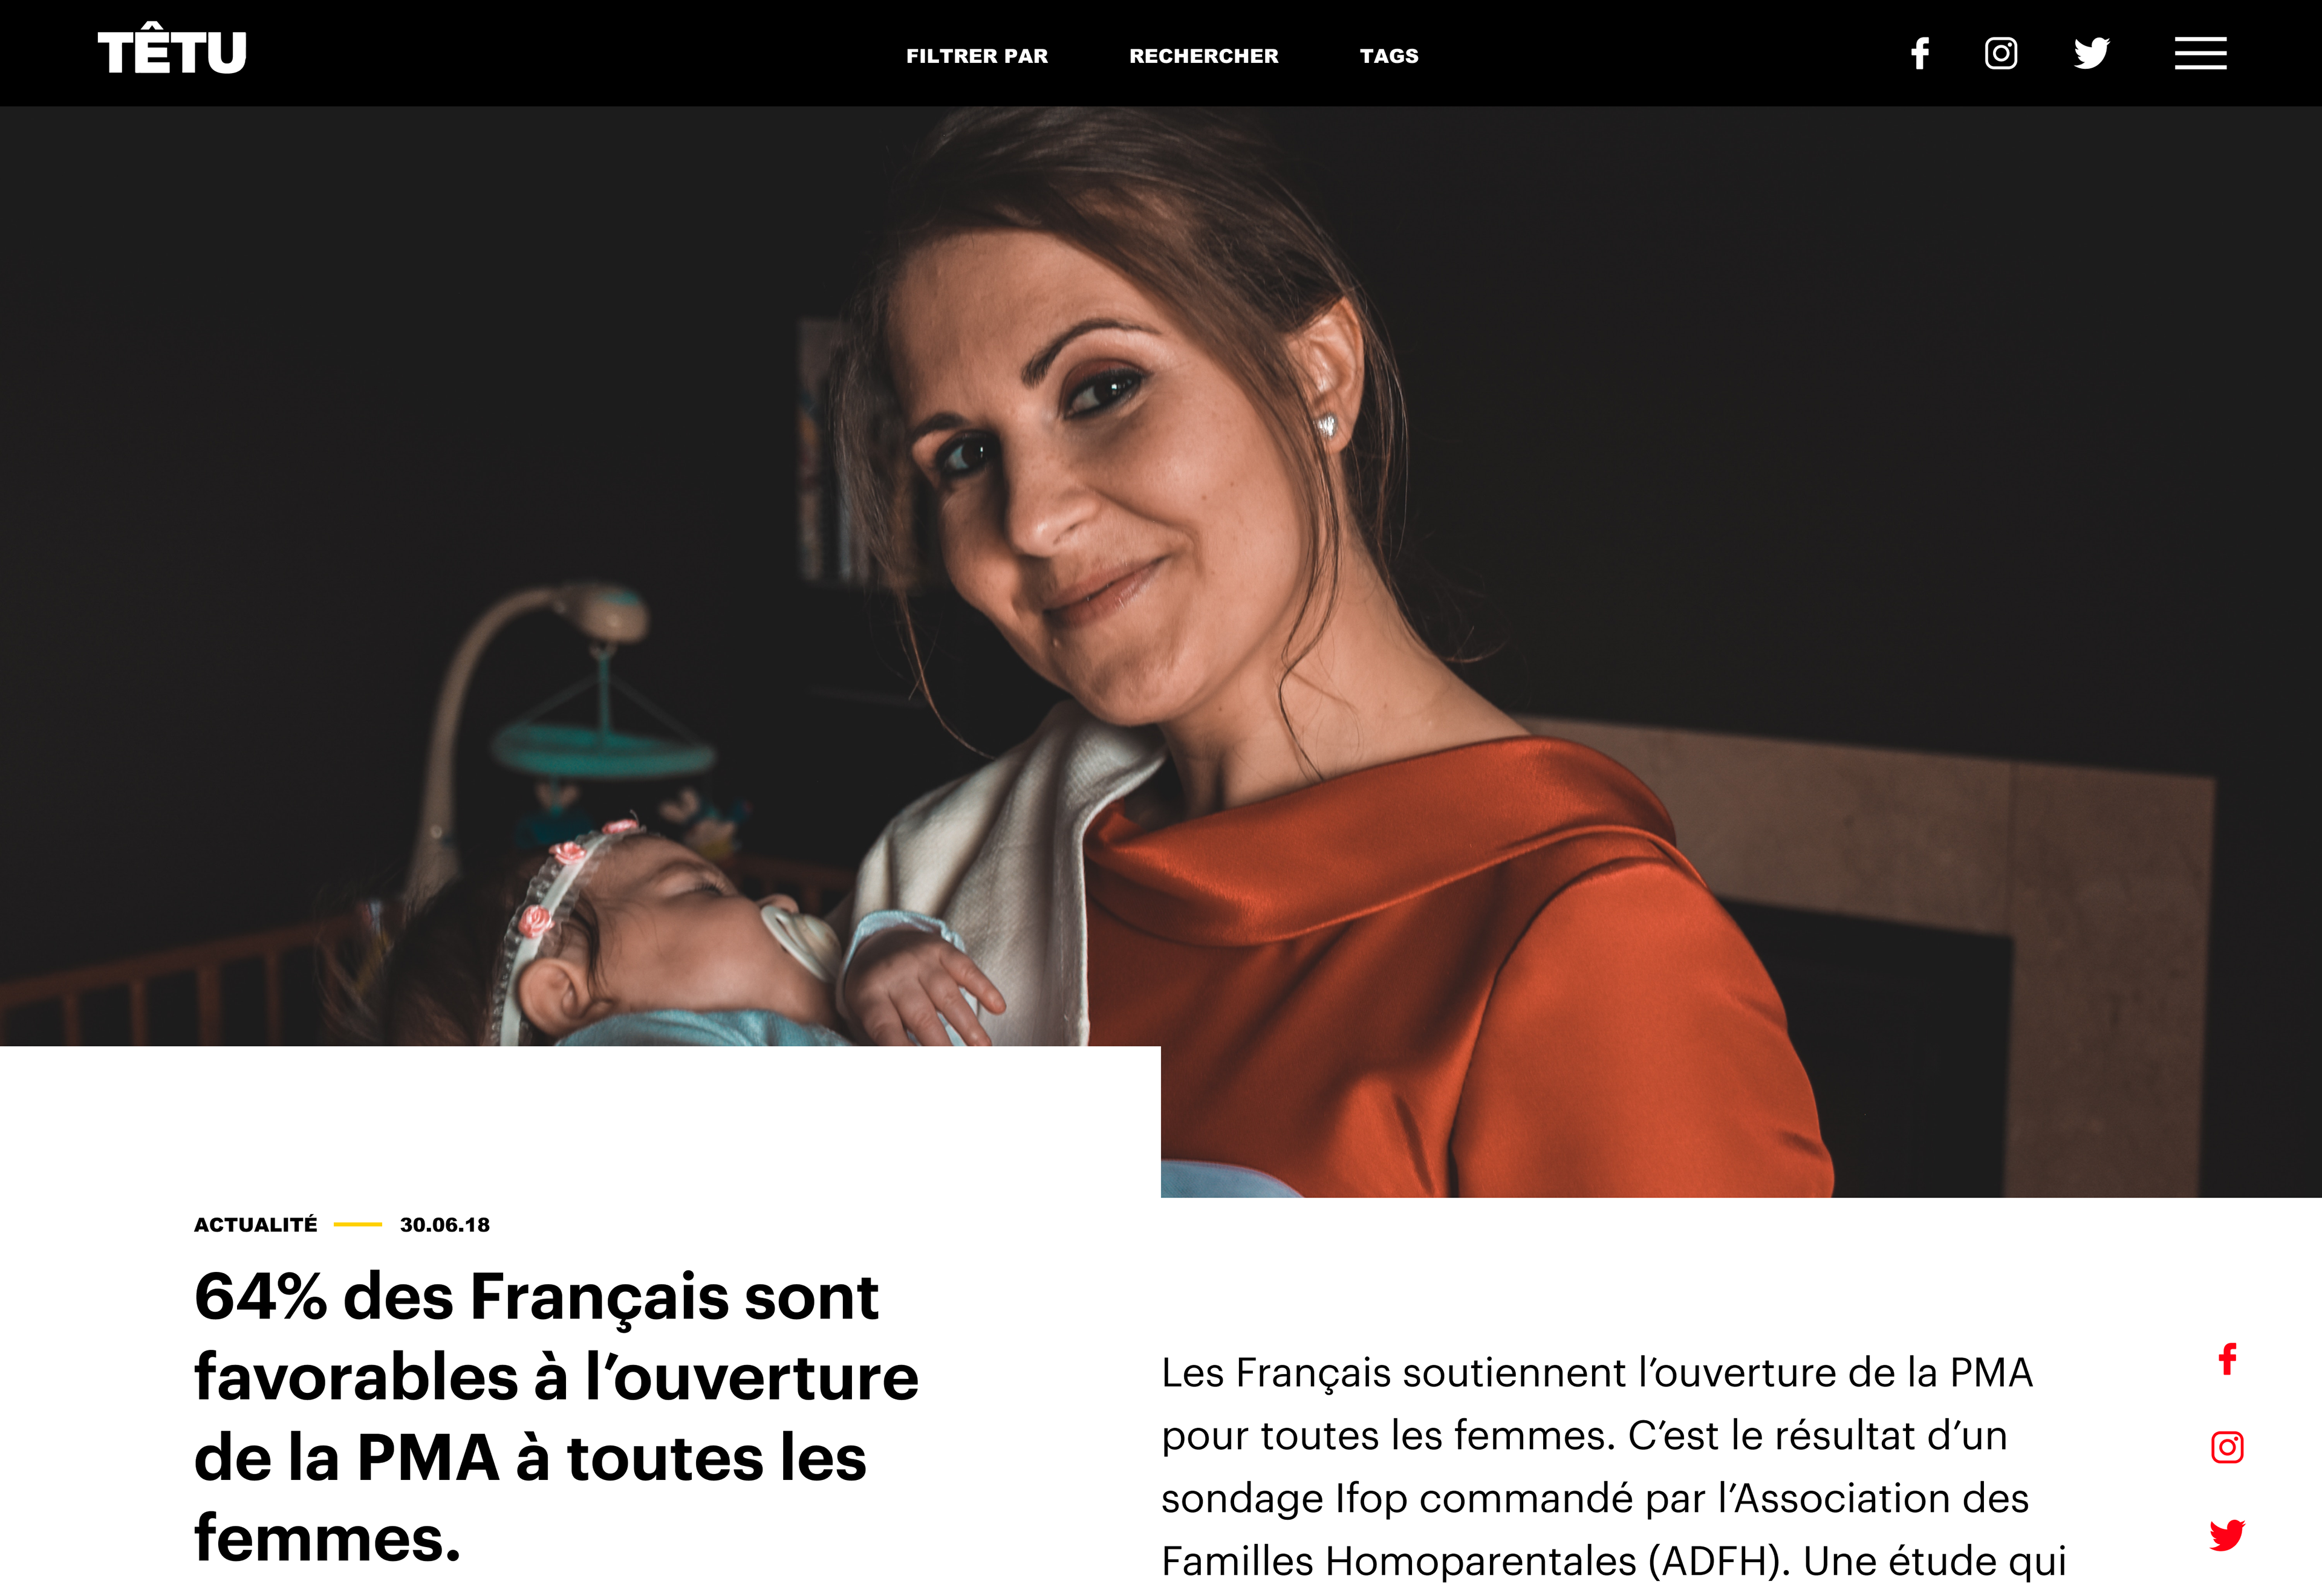Share article via red Instagram icon
The height and width of the screenshot is (1596, 2322).
coord(2227,1447)
